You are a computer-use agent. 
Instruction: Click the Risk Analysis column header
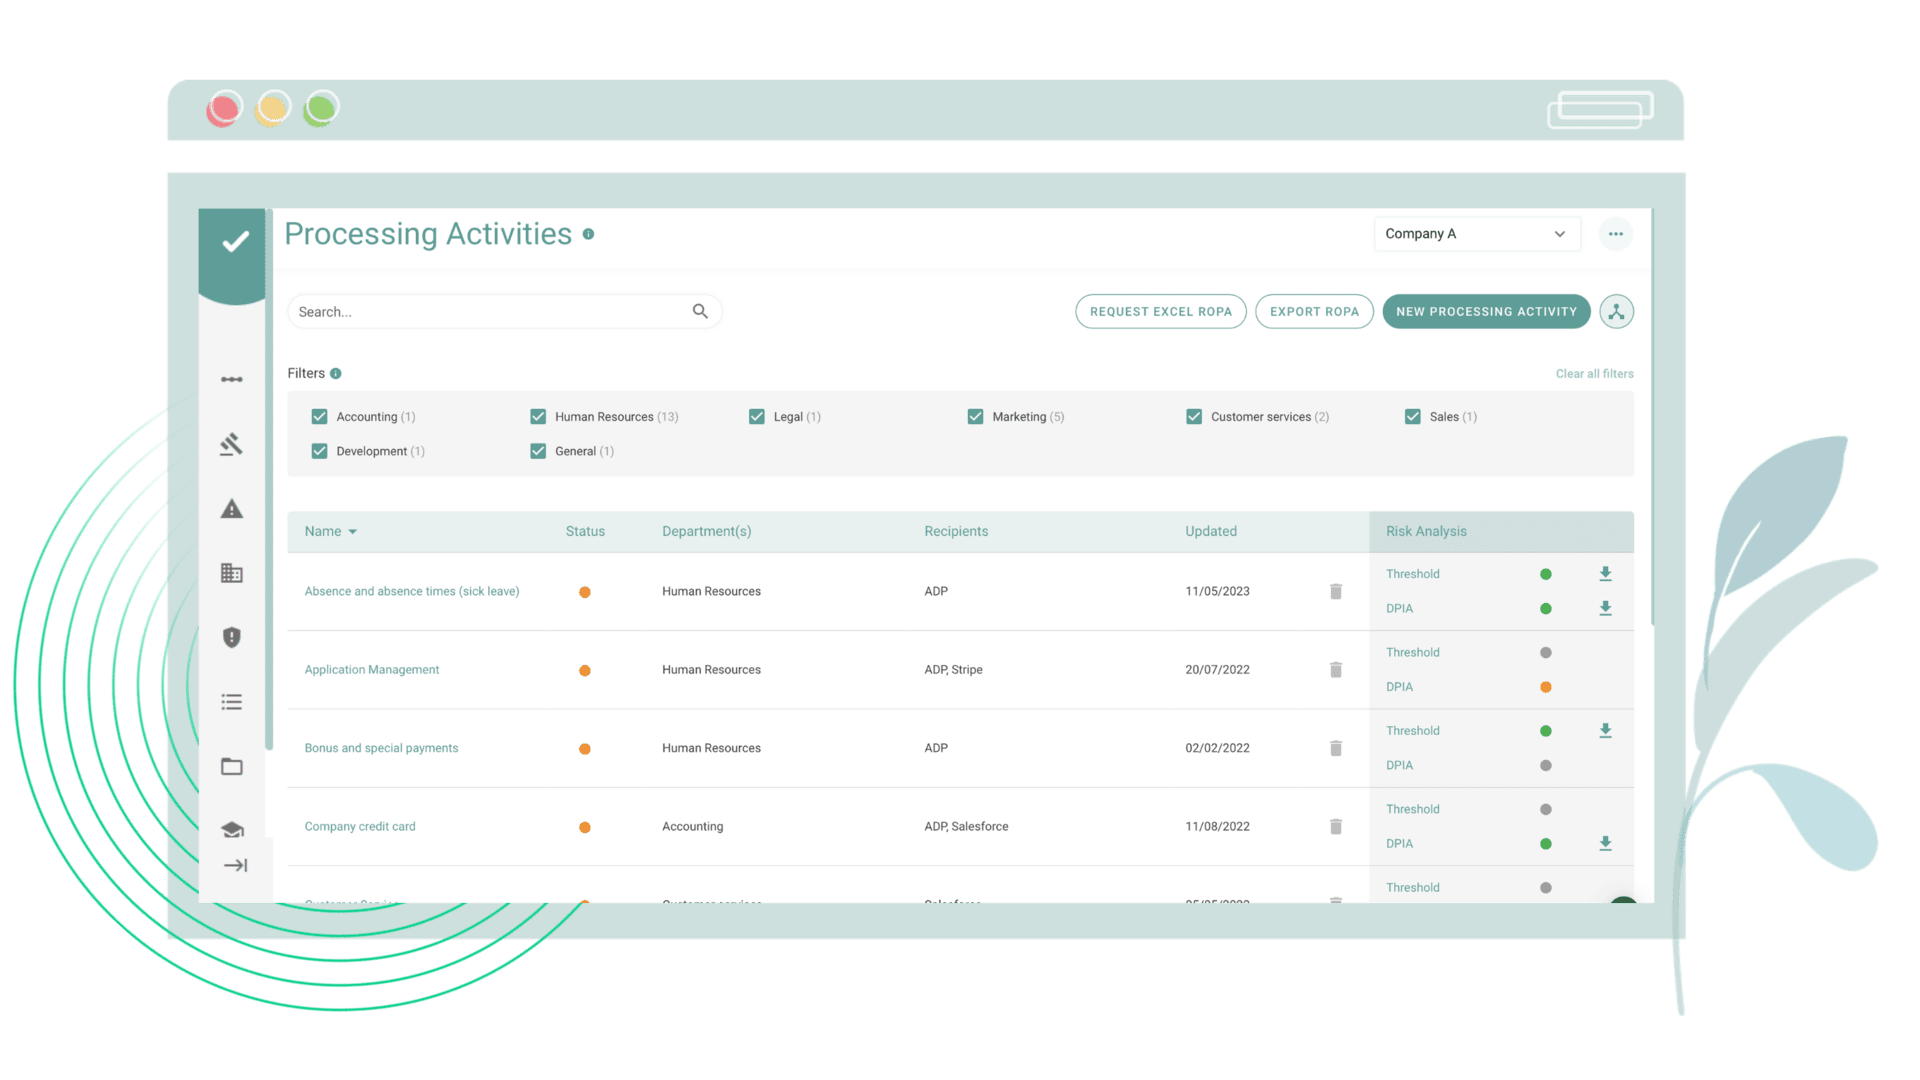(1426, 531)
